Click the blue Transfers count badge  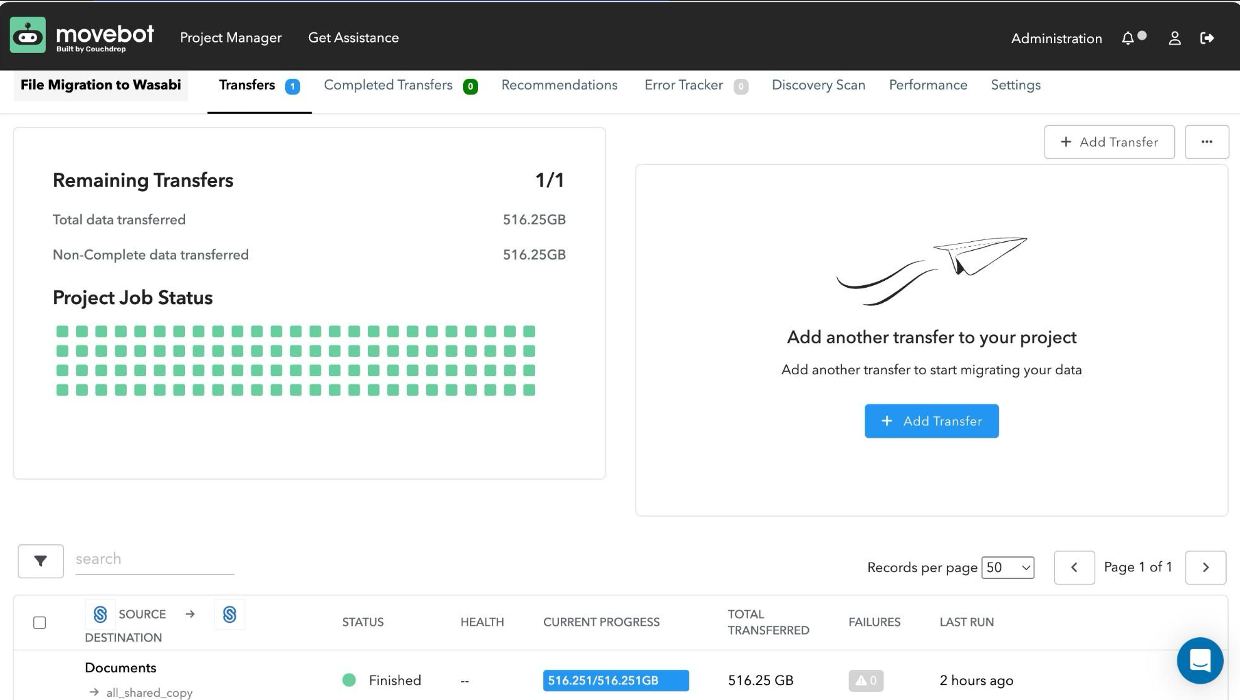(292, 86)
